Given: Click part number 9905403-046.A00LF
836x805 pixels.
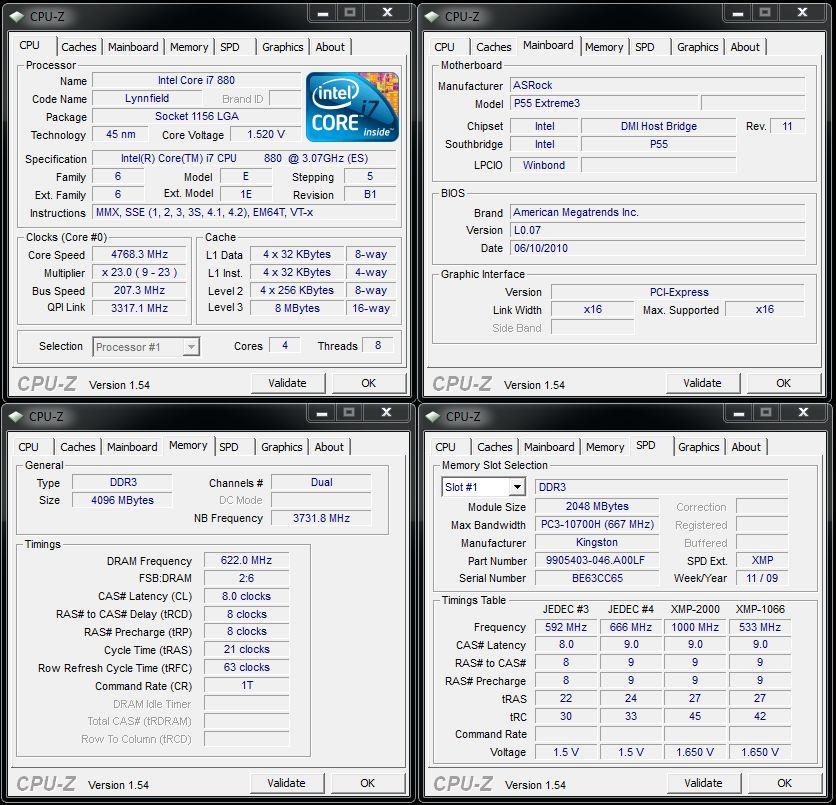Looking at the screenshot, I should point(597,560).
